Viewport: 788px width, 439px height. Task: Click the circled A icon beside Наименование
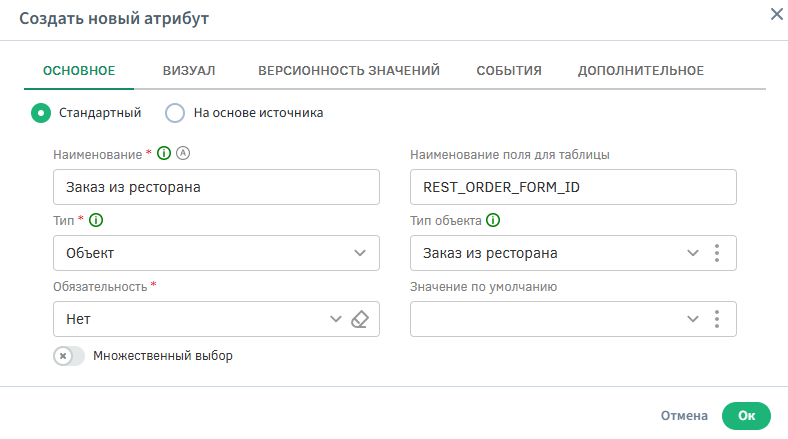click(x=182, y=154)
